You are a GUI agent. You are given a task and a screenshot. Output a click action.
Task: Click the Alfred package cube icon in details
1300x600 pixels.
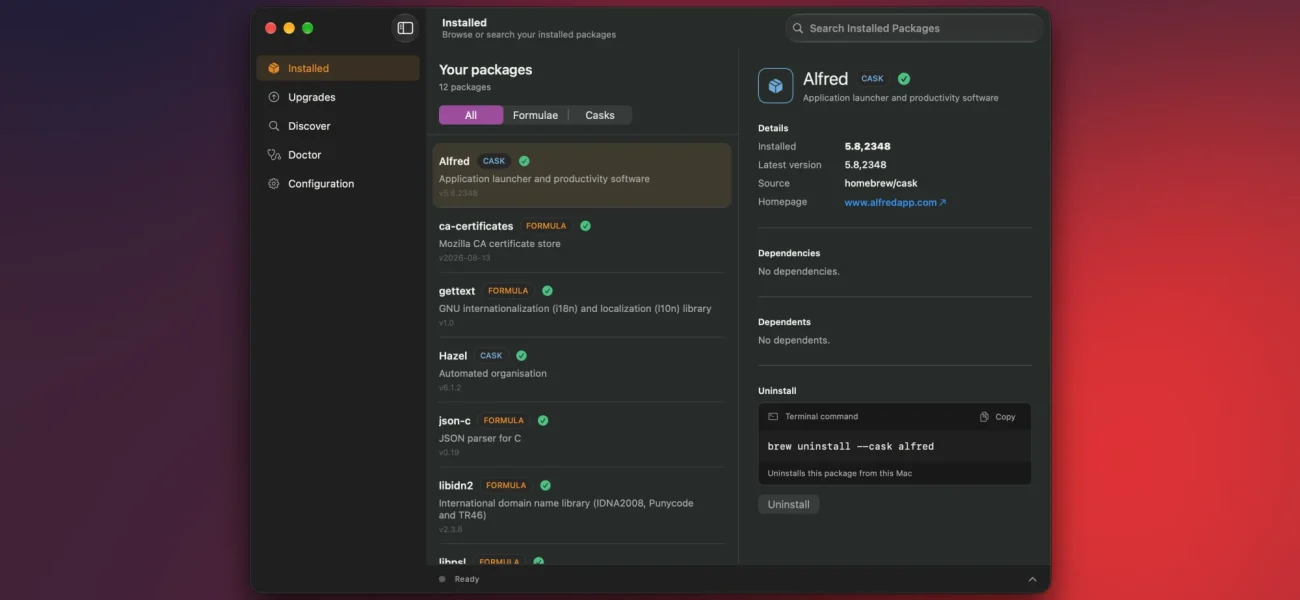776,86
